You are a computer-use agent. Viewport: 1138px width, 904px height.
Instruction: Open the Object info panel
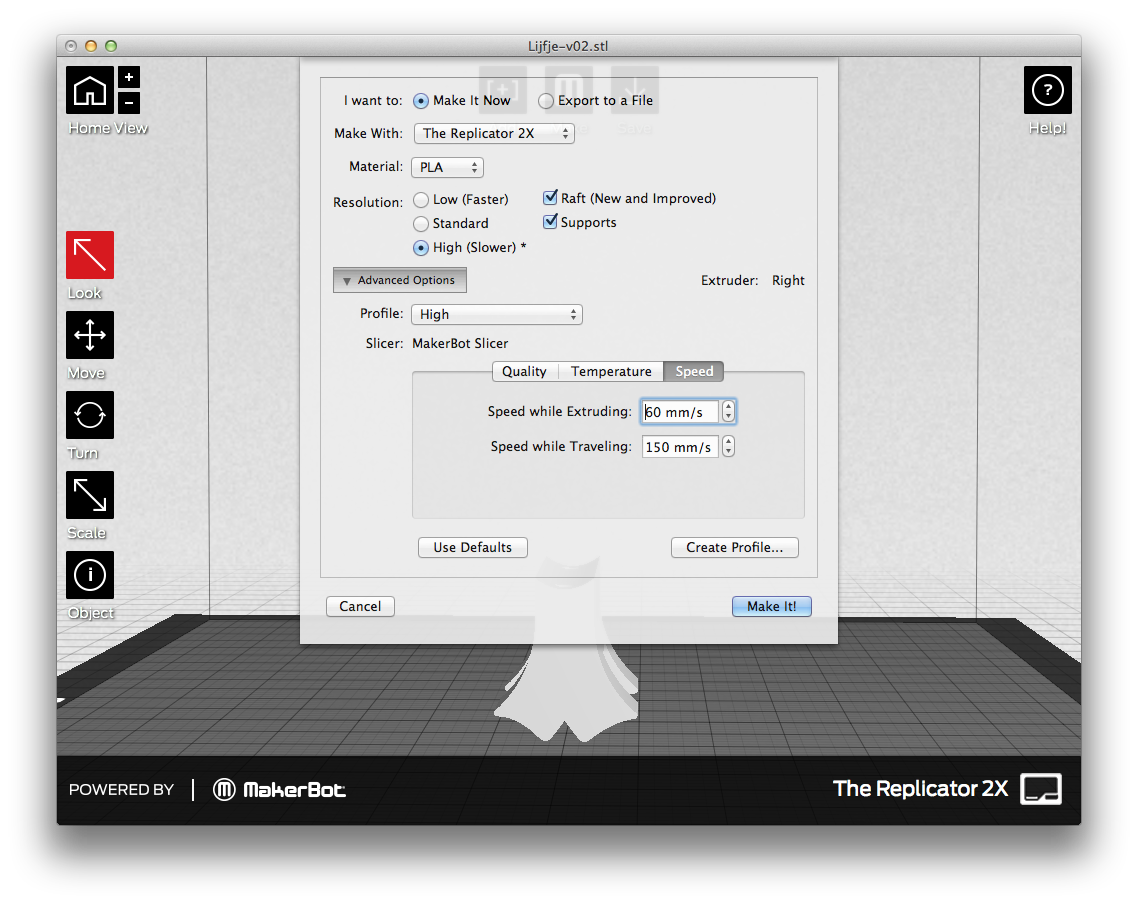point(89,575)
